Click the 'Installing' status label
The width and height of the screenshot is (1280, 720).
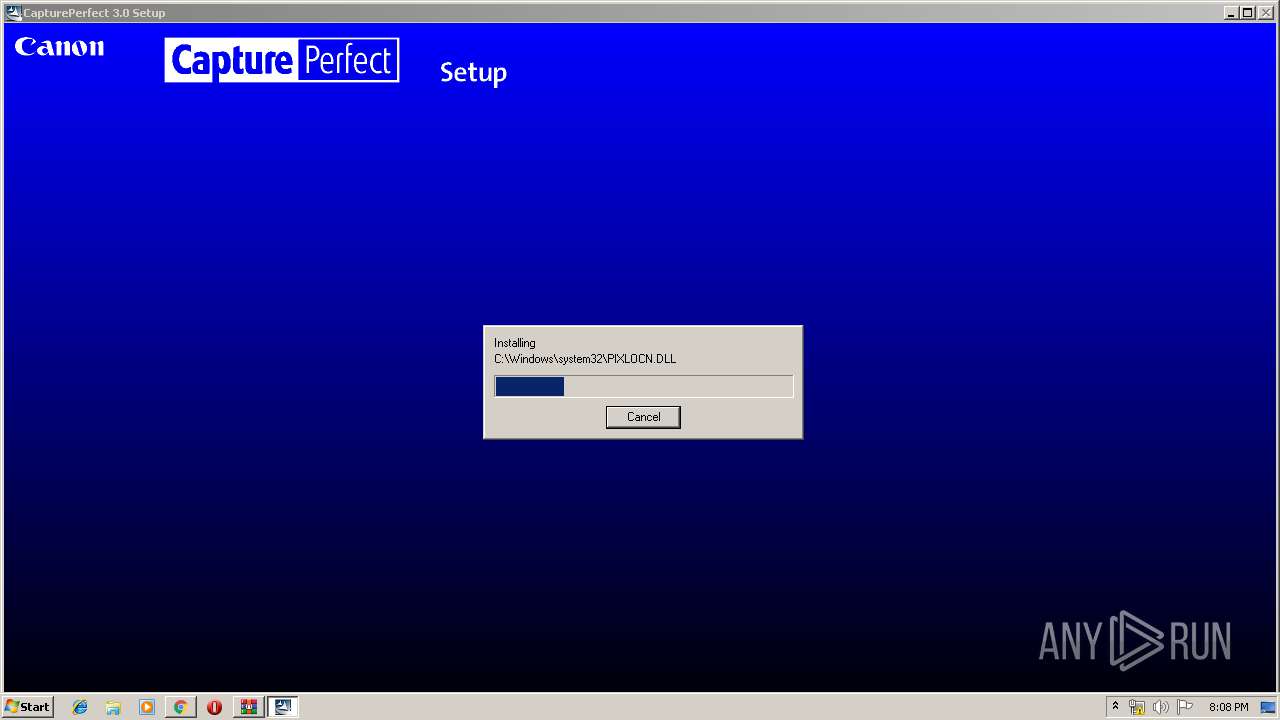coord(515,343)
